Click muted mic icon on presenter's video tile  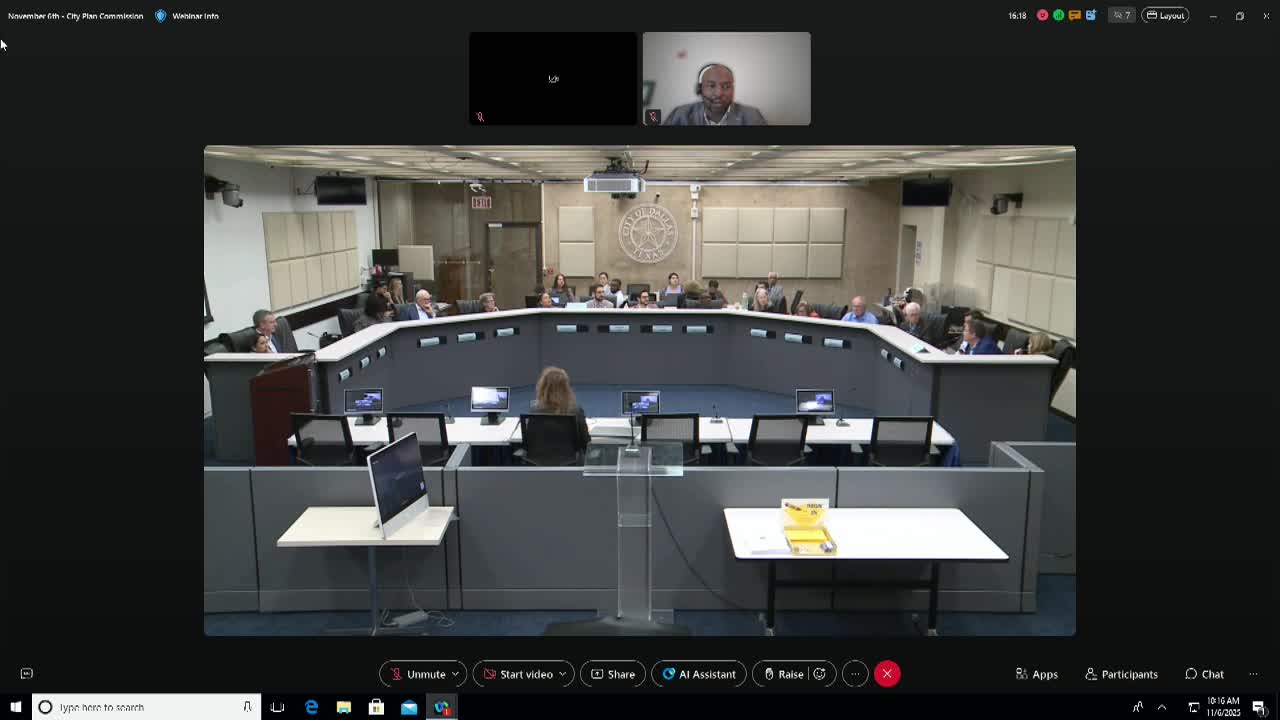(653, 116)
